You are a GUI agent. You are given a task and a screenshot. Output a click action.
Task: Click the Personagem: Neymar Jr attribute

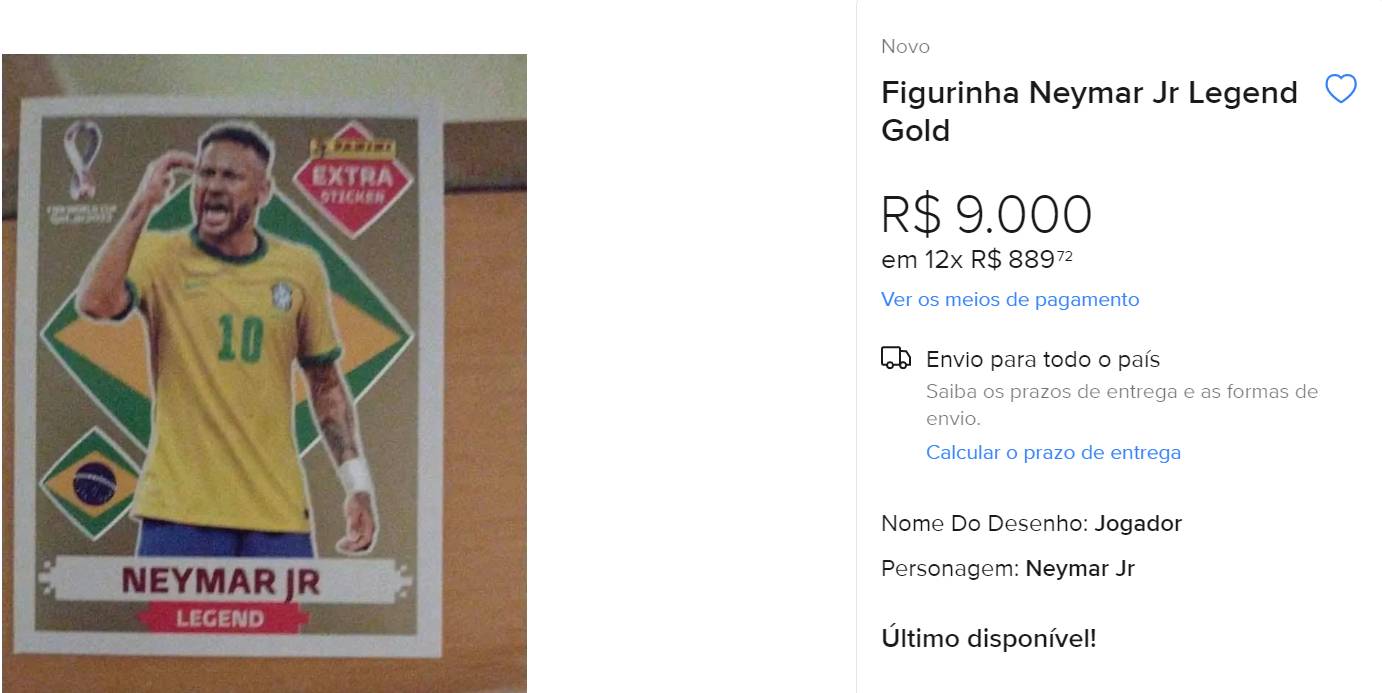click(1008, 569)
